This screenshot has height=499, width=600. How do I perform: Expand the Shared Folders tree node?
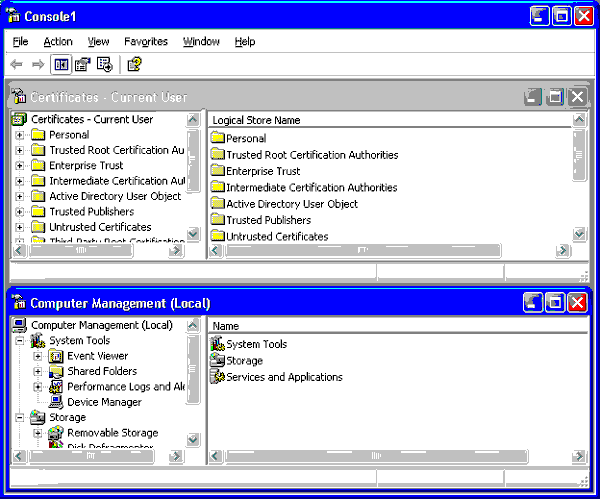[38, 372]
